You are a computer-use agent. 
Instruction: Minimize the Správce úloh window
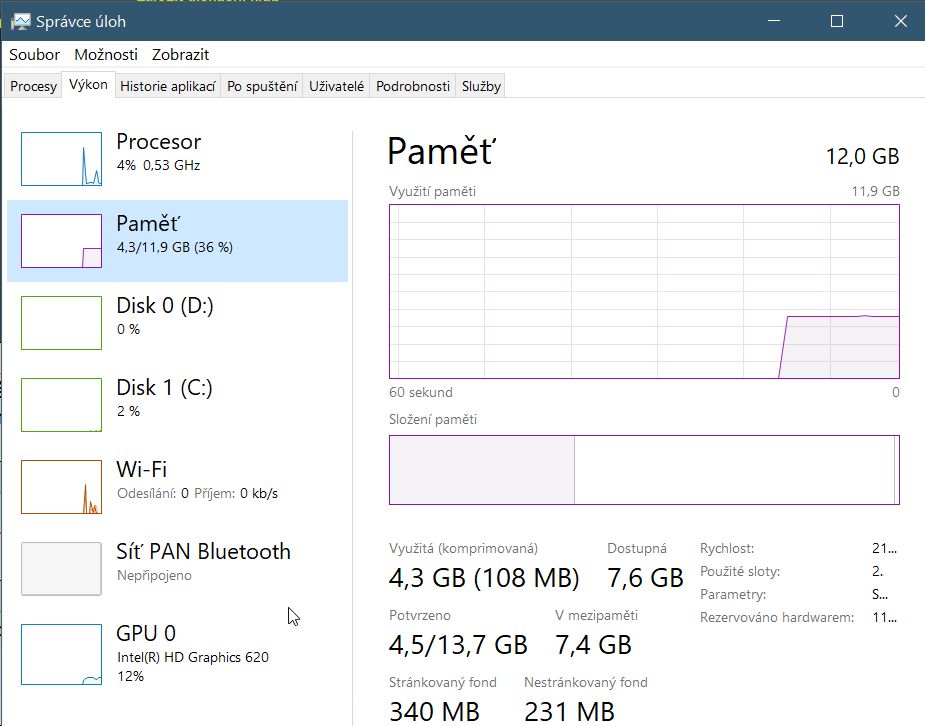point(774,21)
